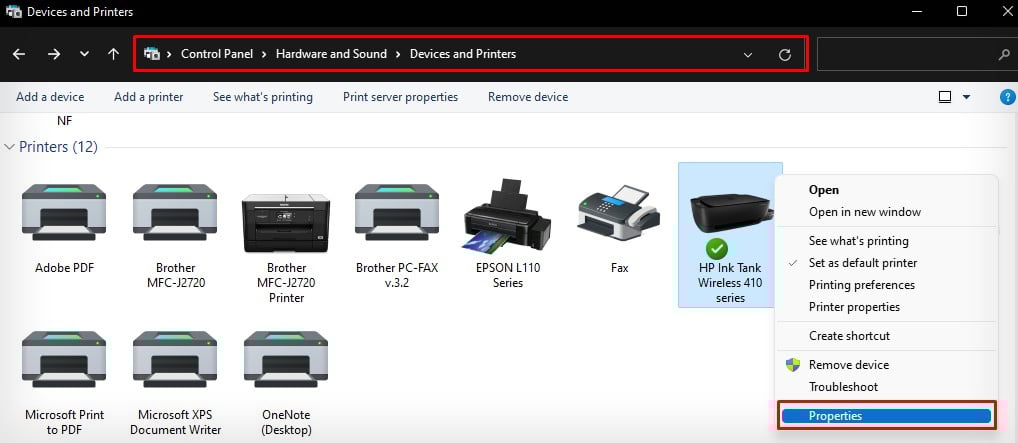Open Print server properties
Image resolution: width=1018 pixels, height=443 pixels.
point(401,97)
